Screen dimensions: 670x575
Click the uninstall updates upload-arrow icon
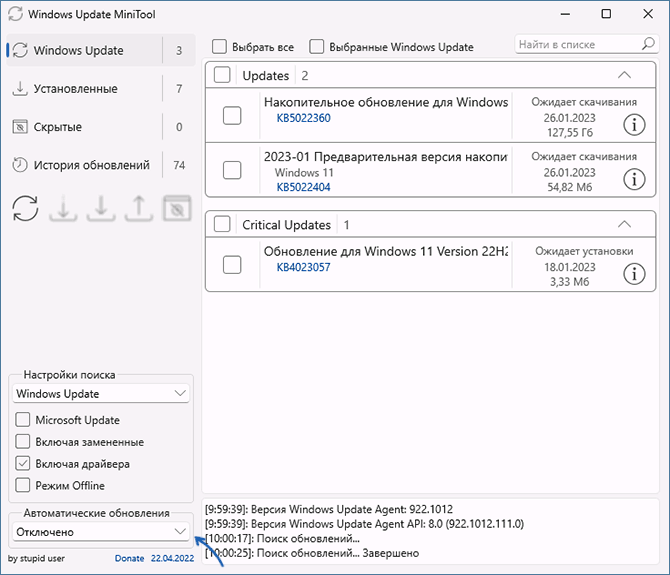(138, 208)
